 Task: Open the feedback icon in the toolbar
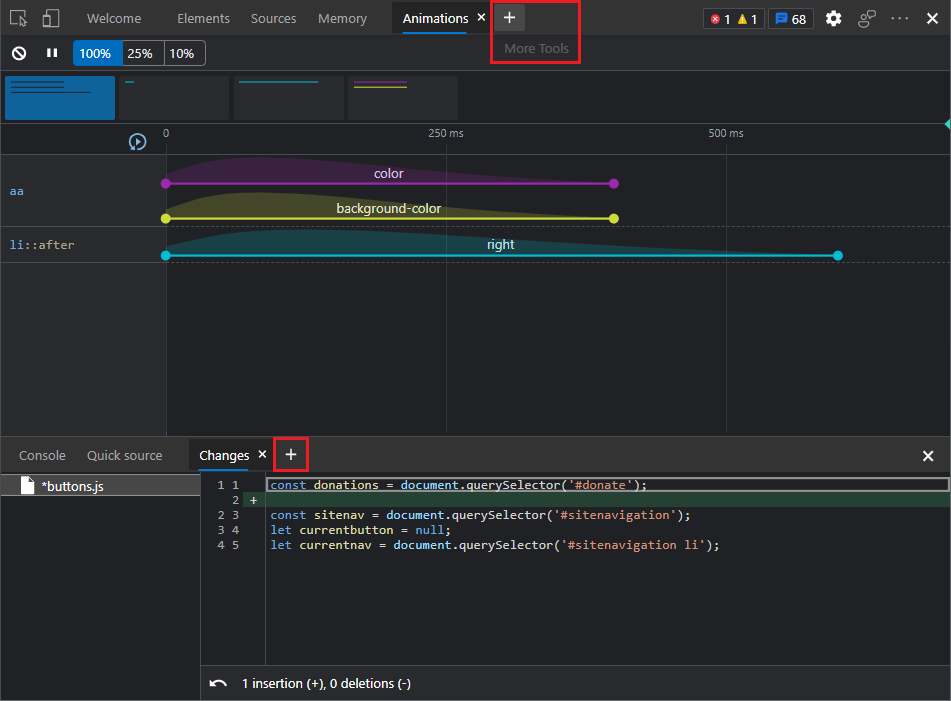(867, 18)
